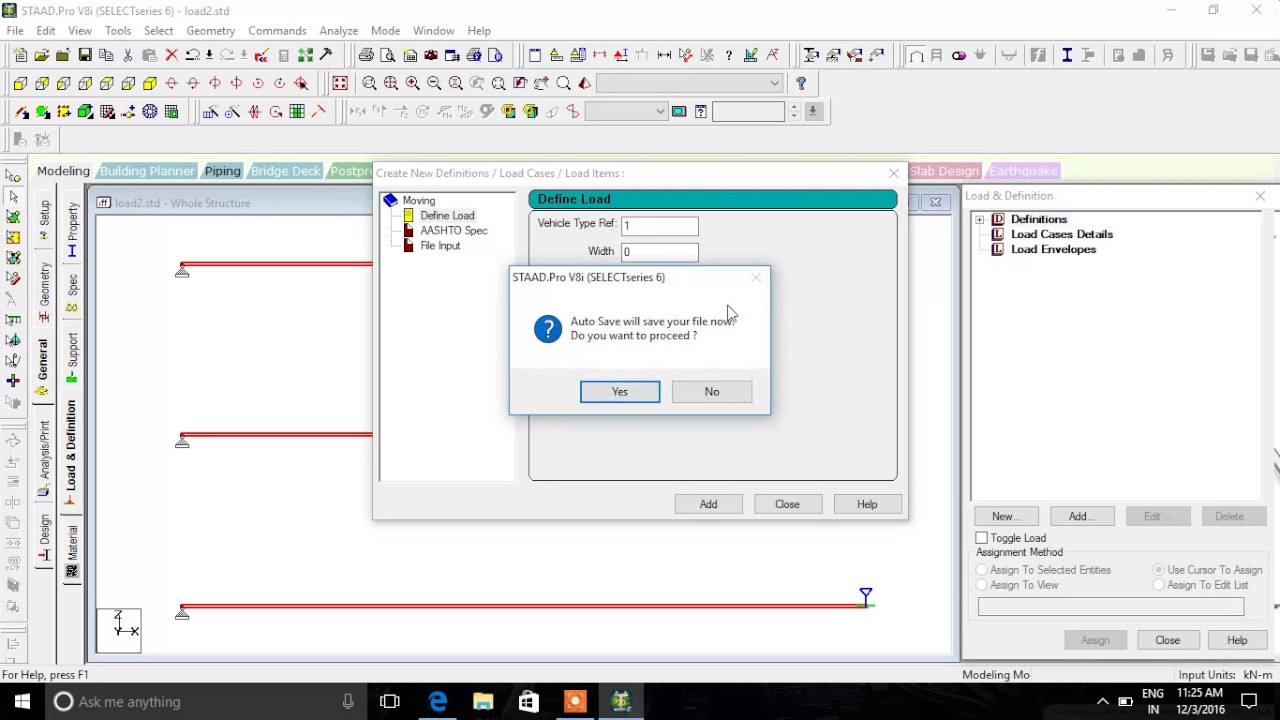1280x720 pixels.
Task: Click the Width input field
Action: (659, 252)
